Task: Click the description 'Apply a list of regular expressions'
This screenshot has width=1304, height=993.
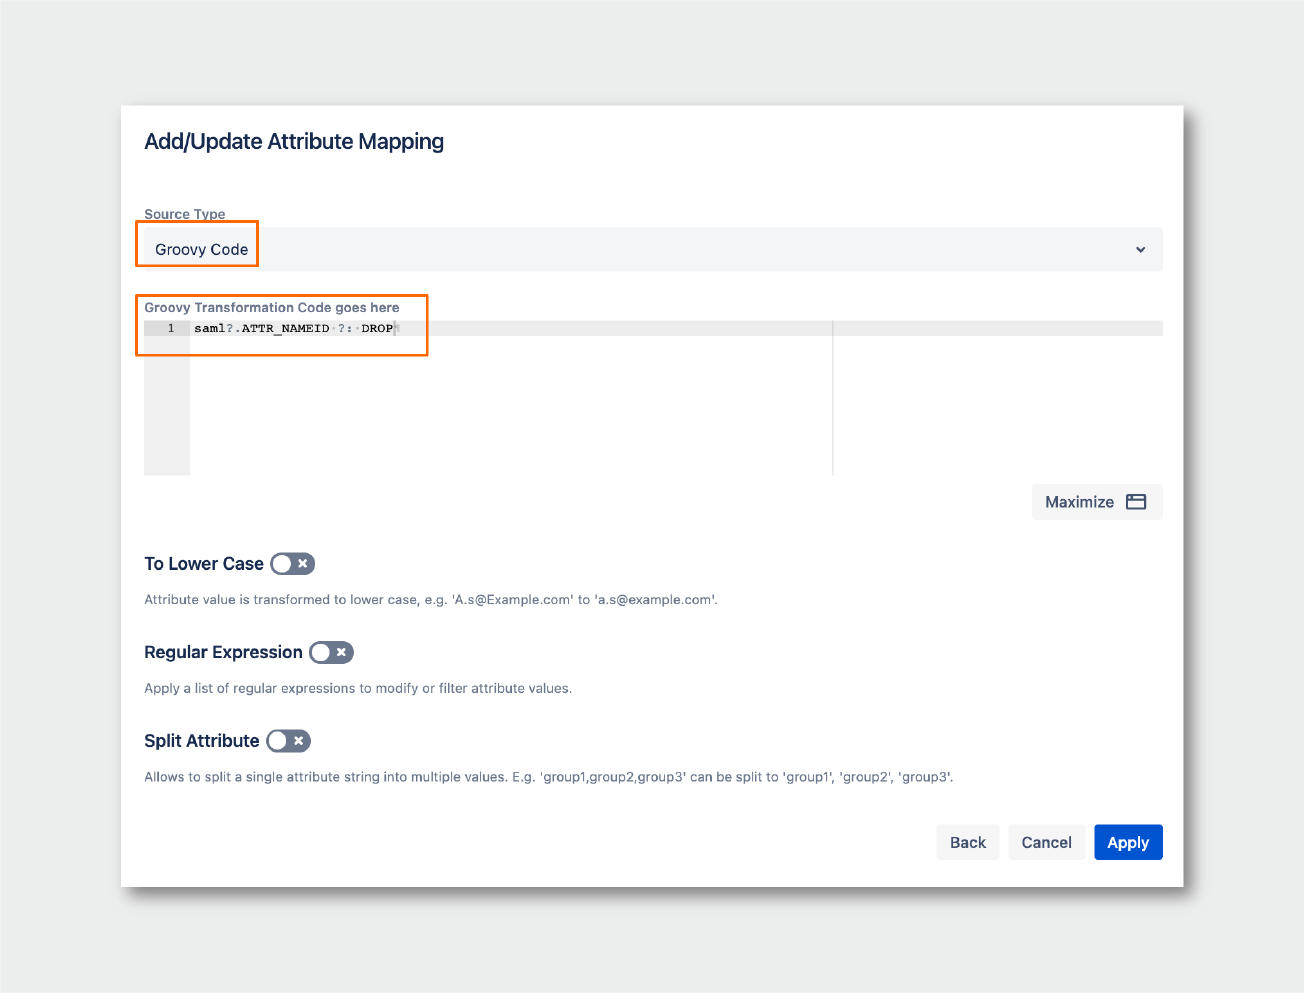Action: click(x=358, y=688)
